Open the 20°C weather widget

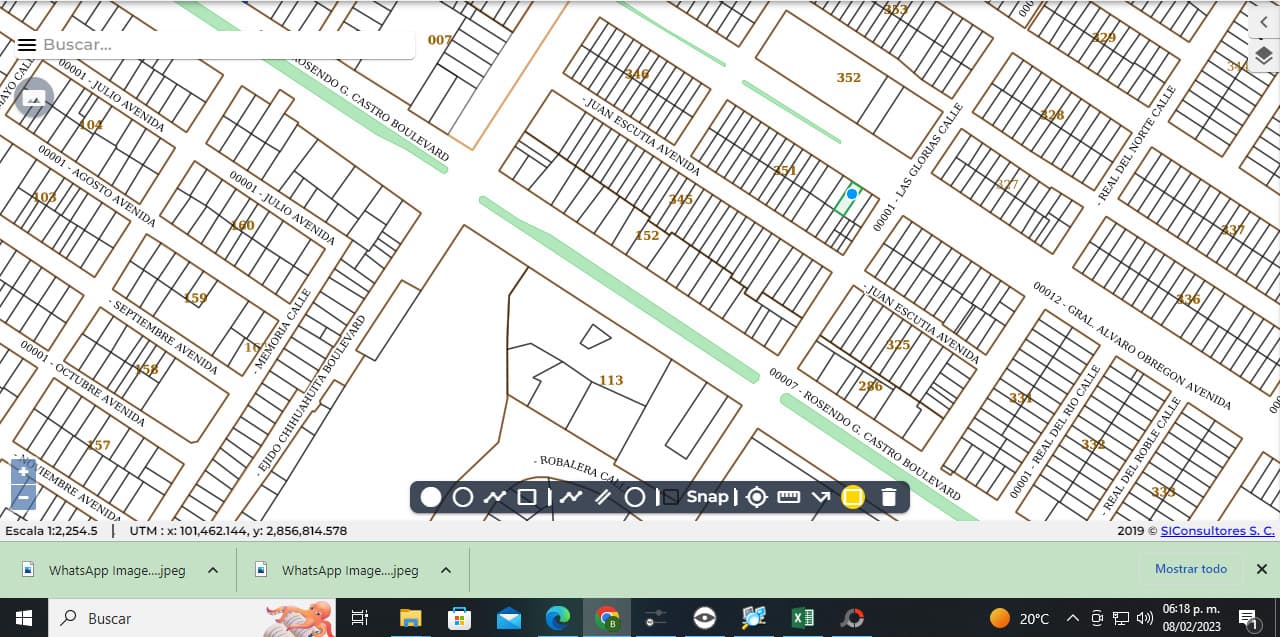tap(1019, 618)
